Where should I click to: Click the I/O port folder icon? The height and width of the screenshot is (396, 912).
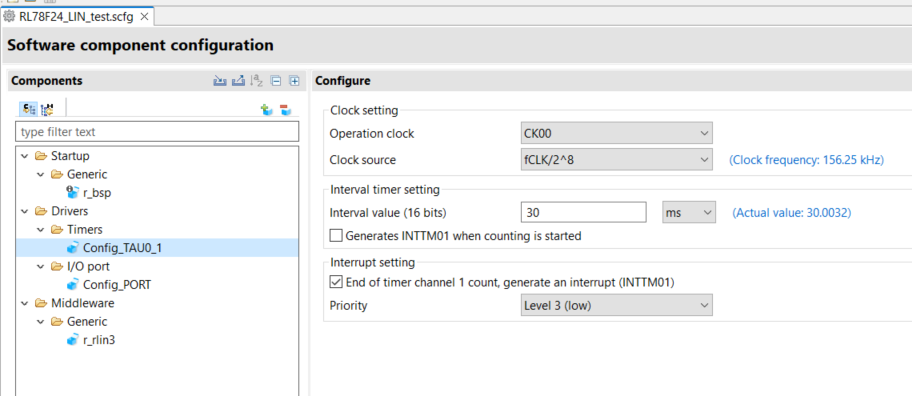tap(56, 267)
